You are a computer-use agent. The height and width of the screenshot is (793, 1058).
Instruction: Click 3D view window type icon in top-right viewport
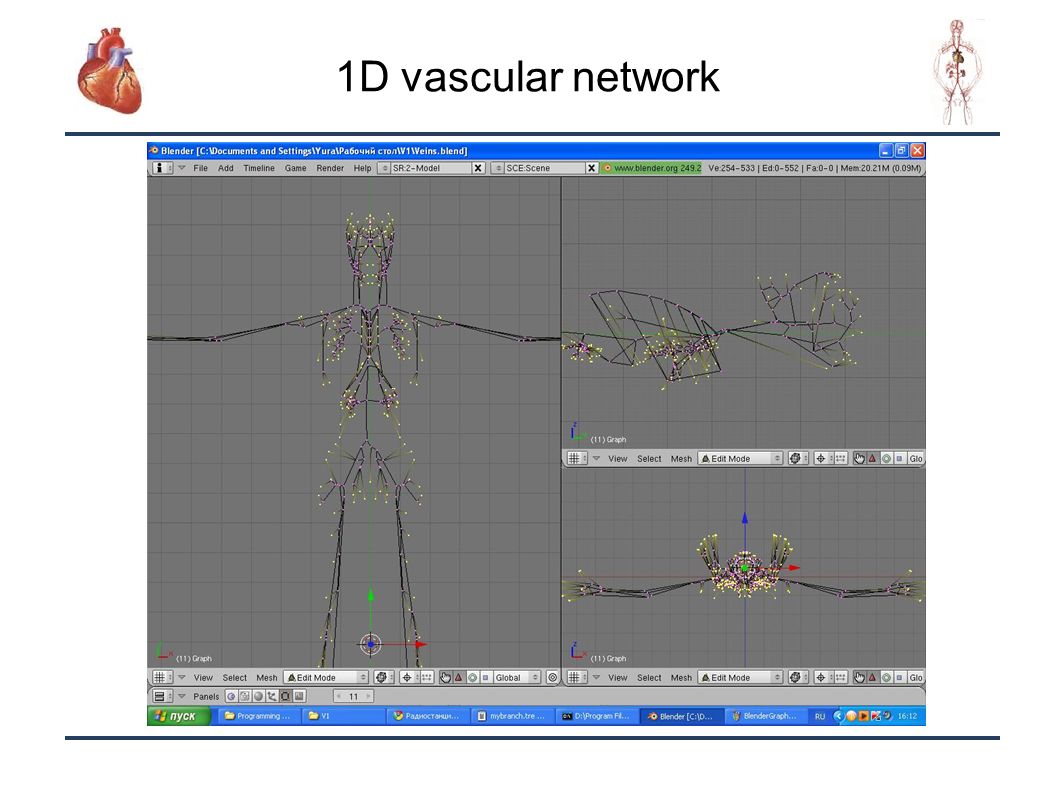coord(577,458)
